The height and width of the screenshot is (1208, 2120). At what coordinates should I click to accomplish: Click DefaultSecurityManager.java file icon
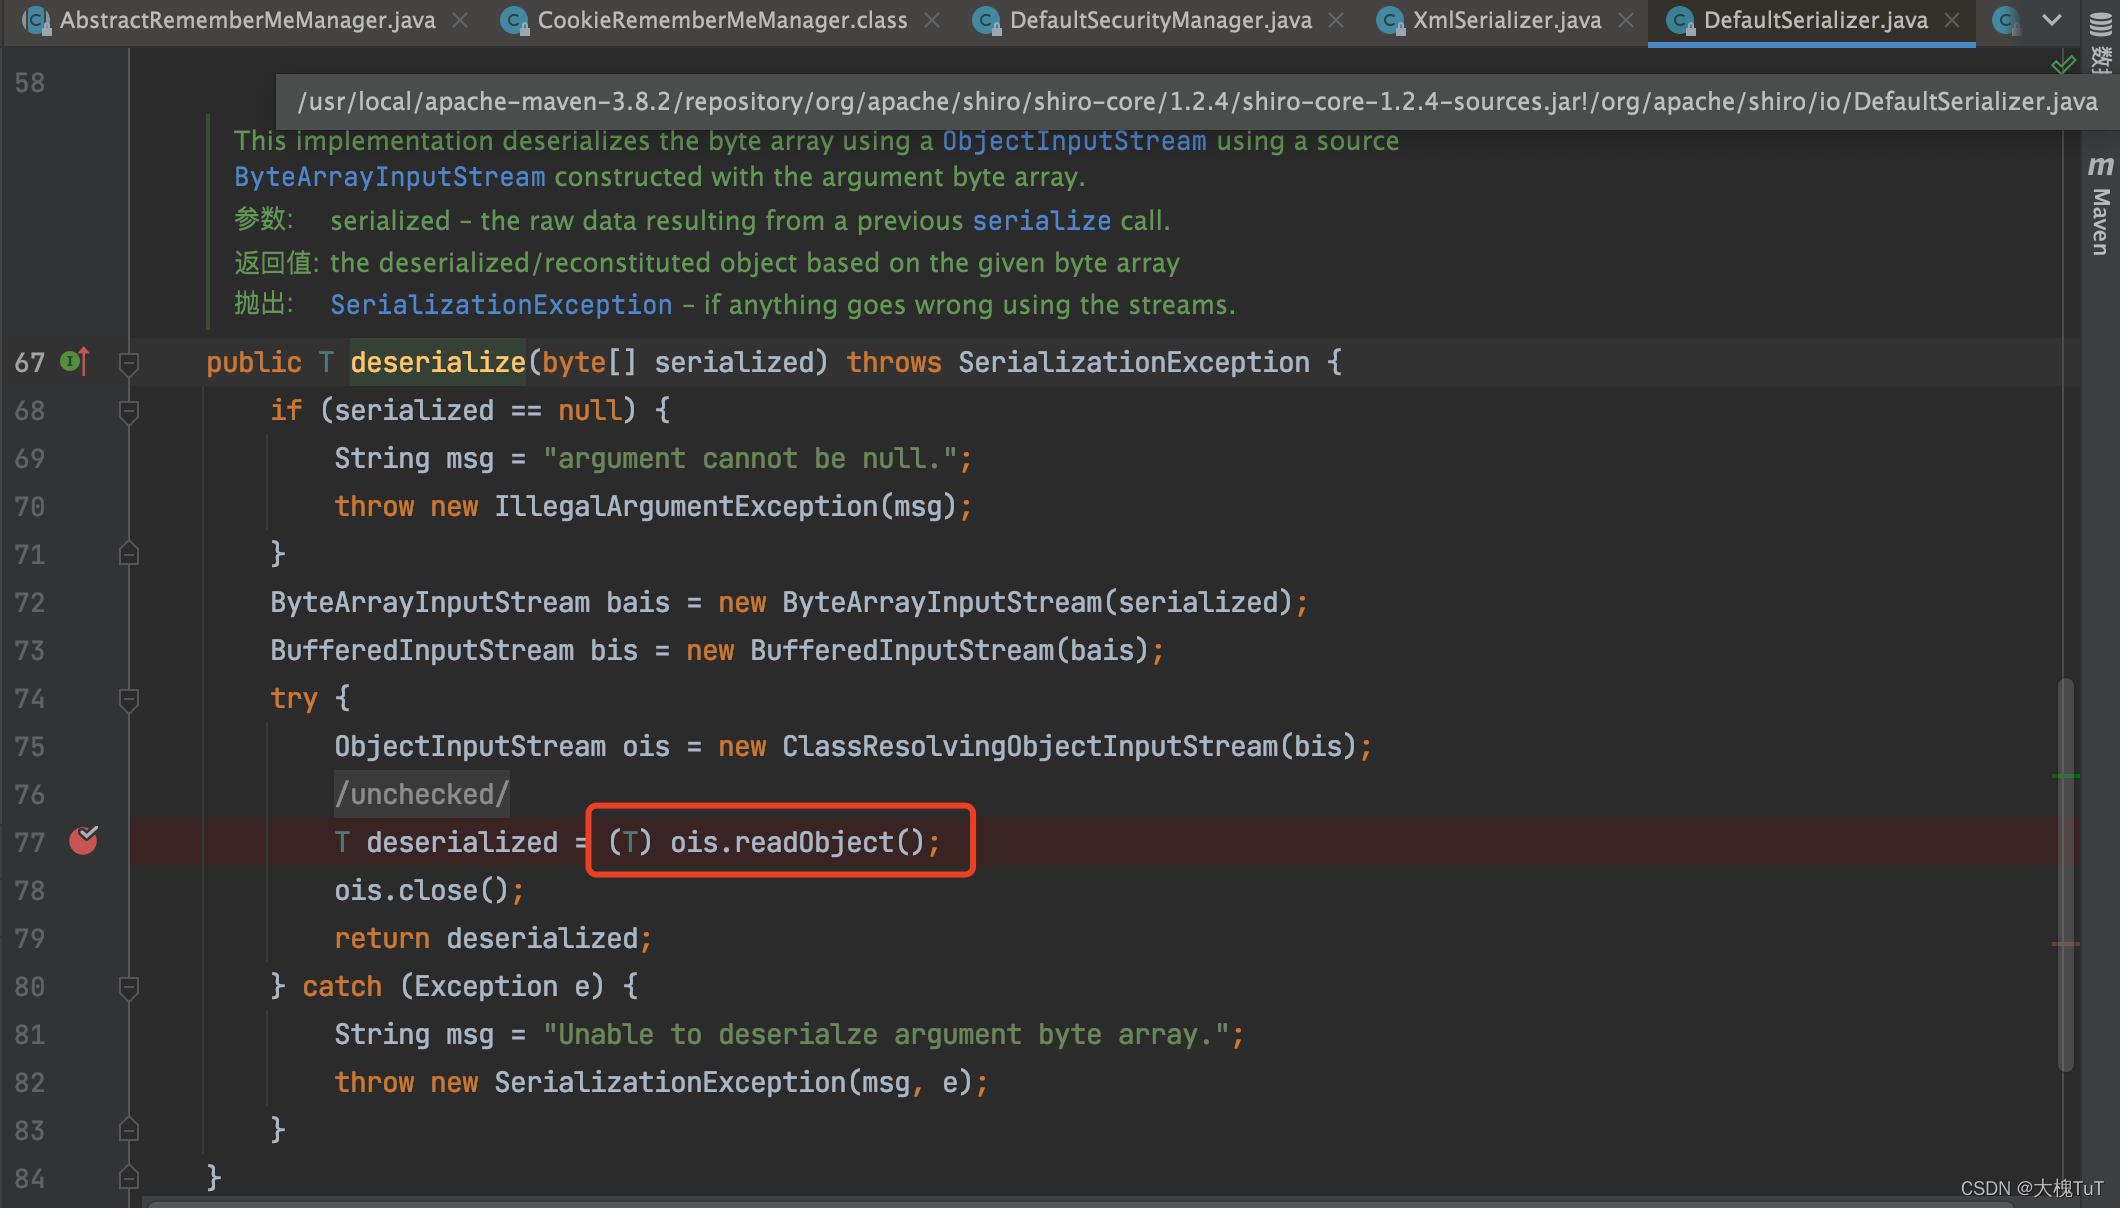coord(986,20)
